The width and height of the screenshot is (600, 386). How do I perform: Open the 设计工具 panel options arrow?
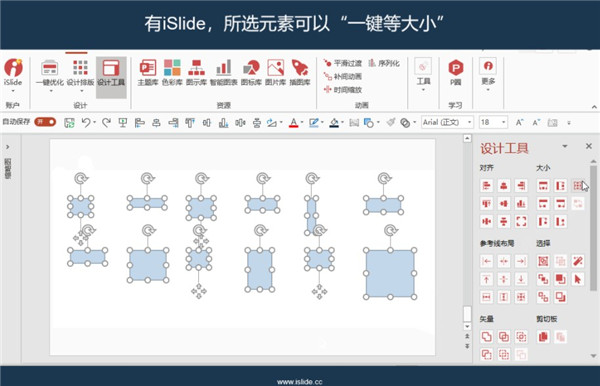[x=564, y=146]
